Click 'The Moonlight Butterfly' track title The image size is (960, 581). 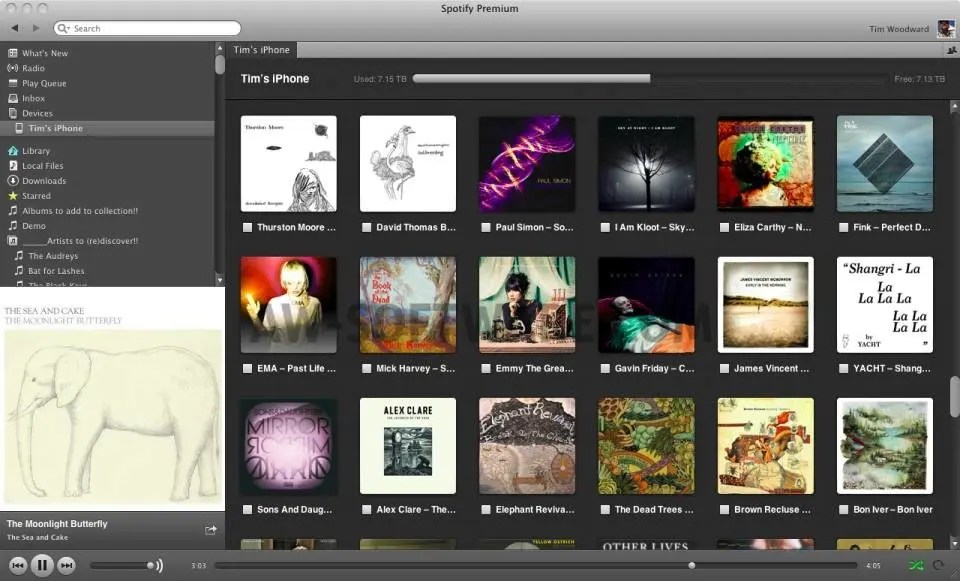[57, 524]
